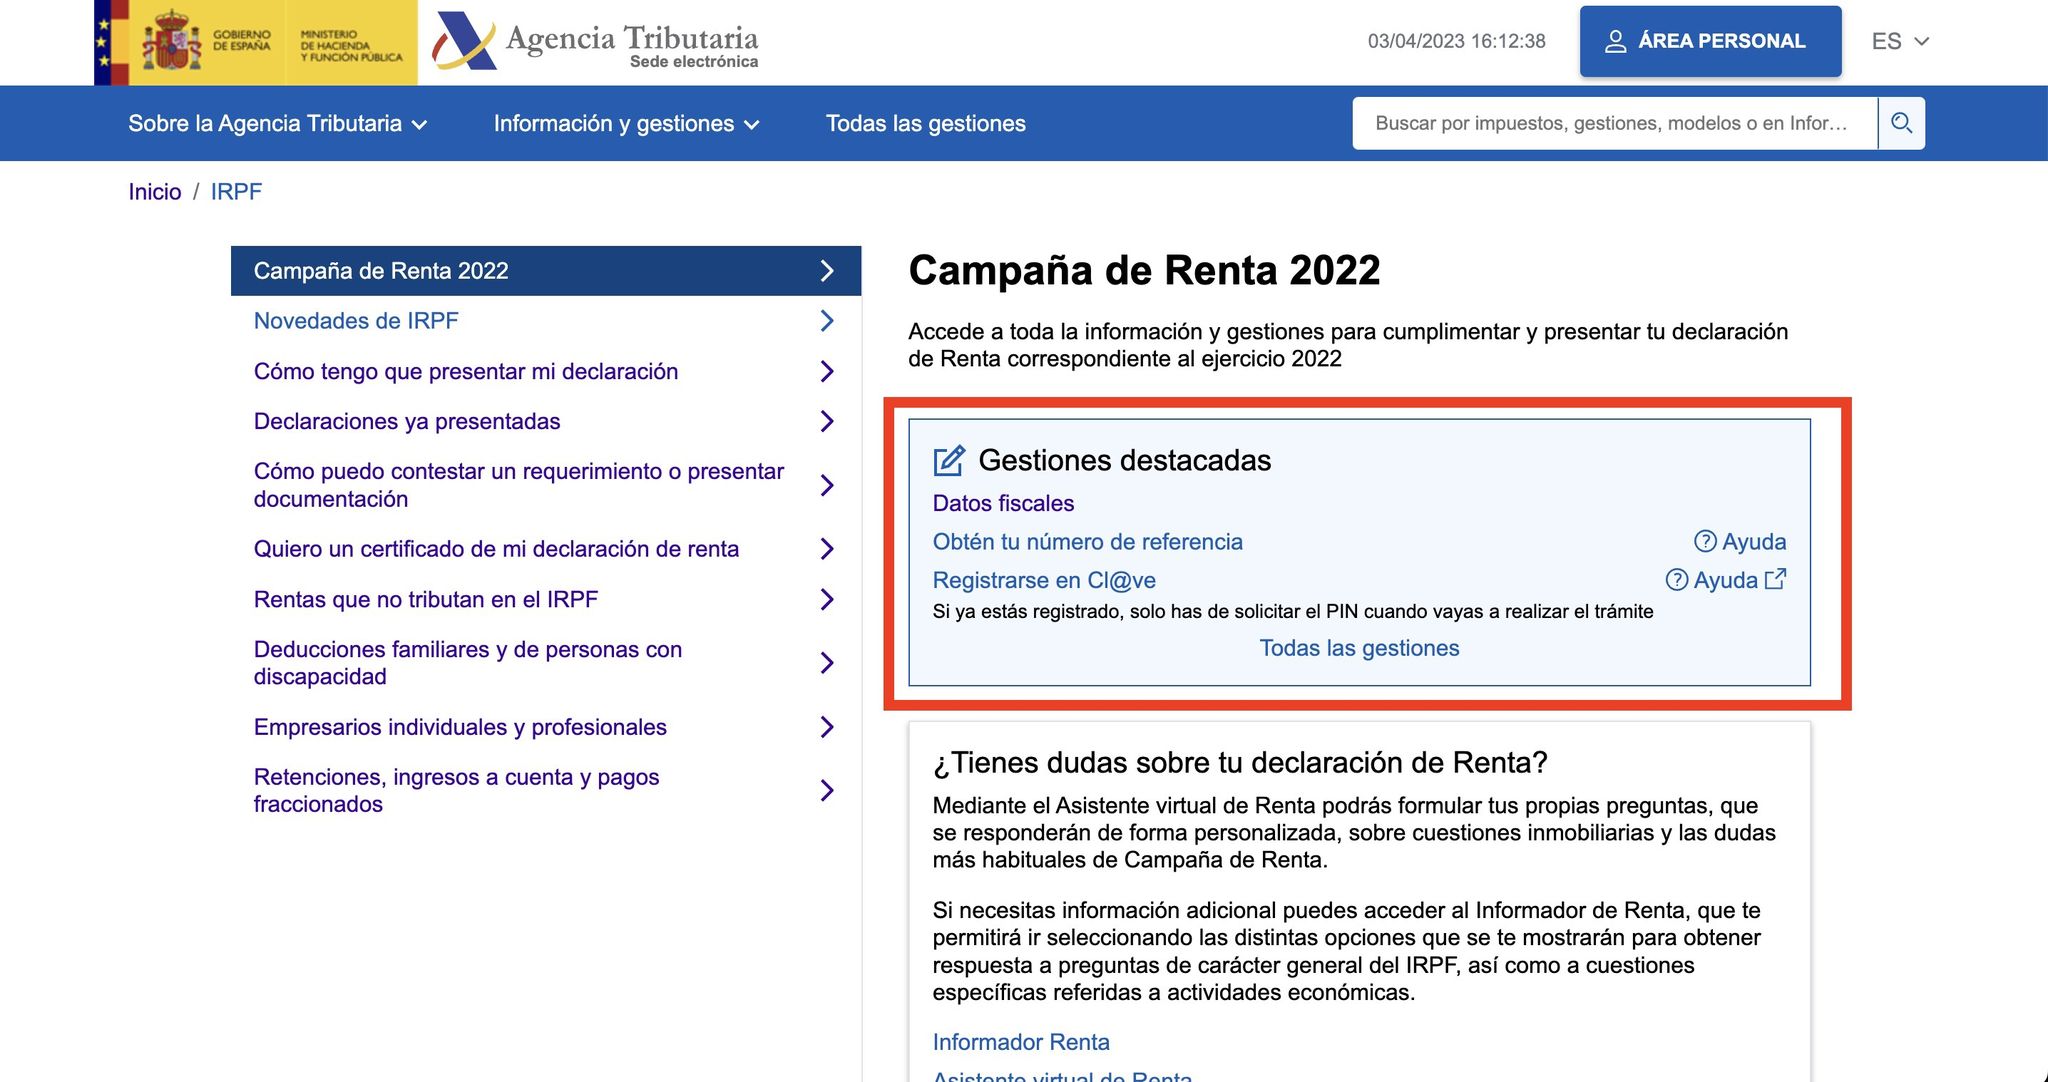Click Todas las gestiones link in highlighted box
The width and height of the screenshot is (2048, 1082).
point(1358,648)
